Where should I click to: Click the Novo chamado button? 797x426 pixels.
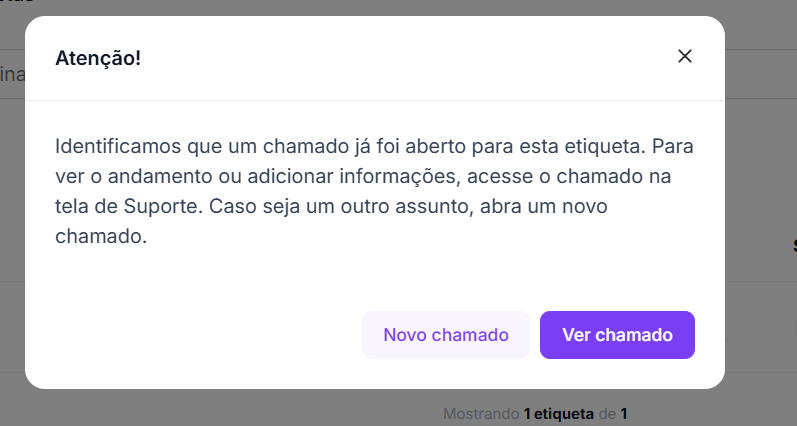pyautogui.click(x=445, y=335)
